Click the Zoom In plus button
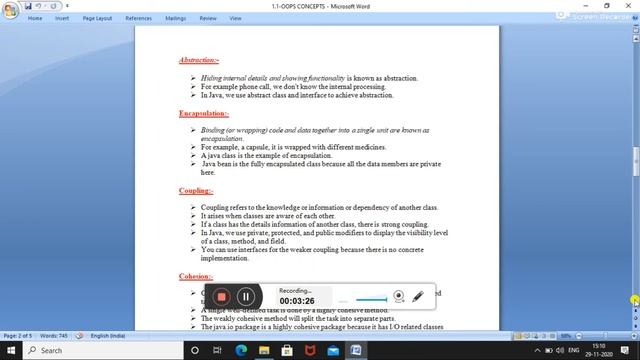The image size is (640, 360). click(x=634, y=336)
